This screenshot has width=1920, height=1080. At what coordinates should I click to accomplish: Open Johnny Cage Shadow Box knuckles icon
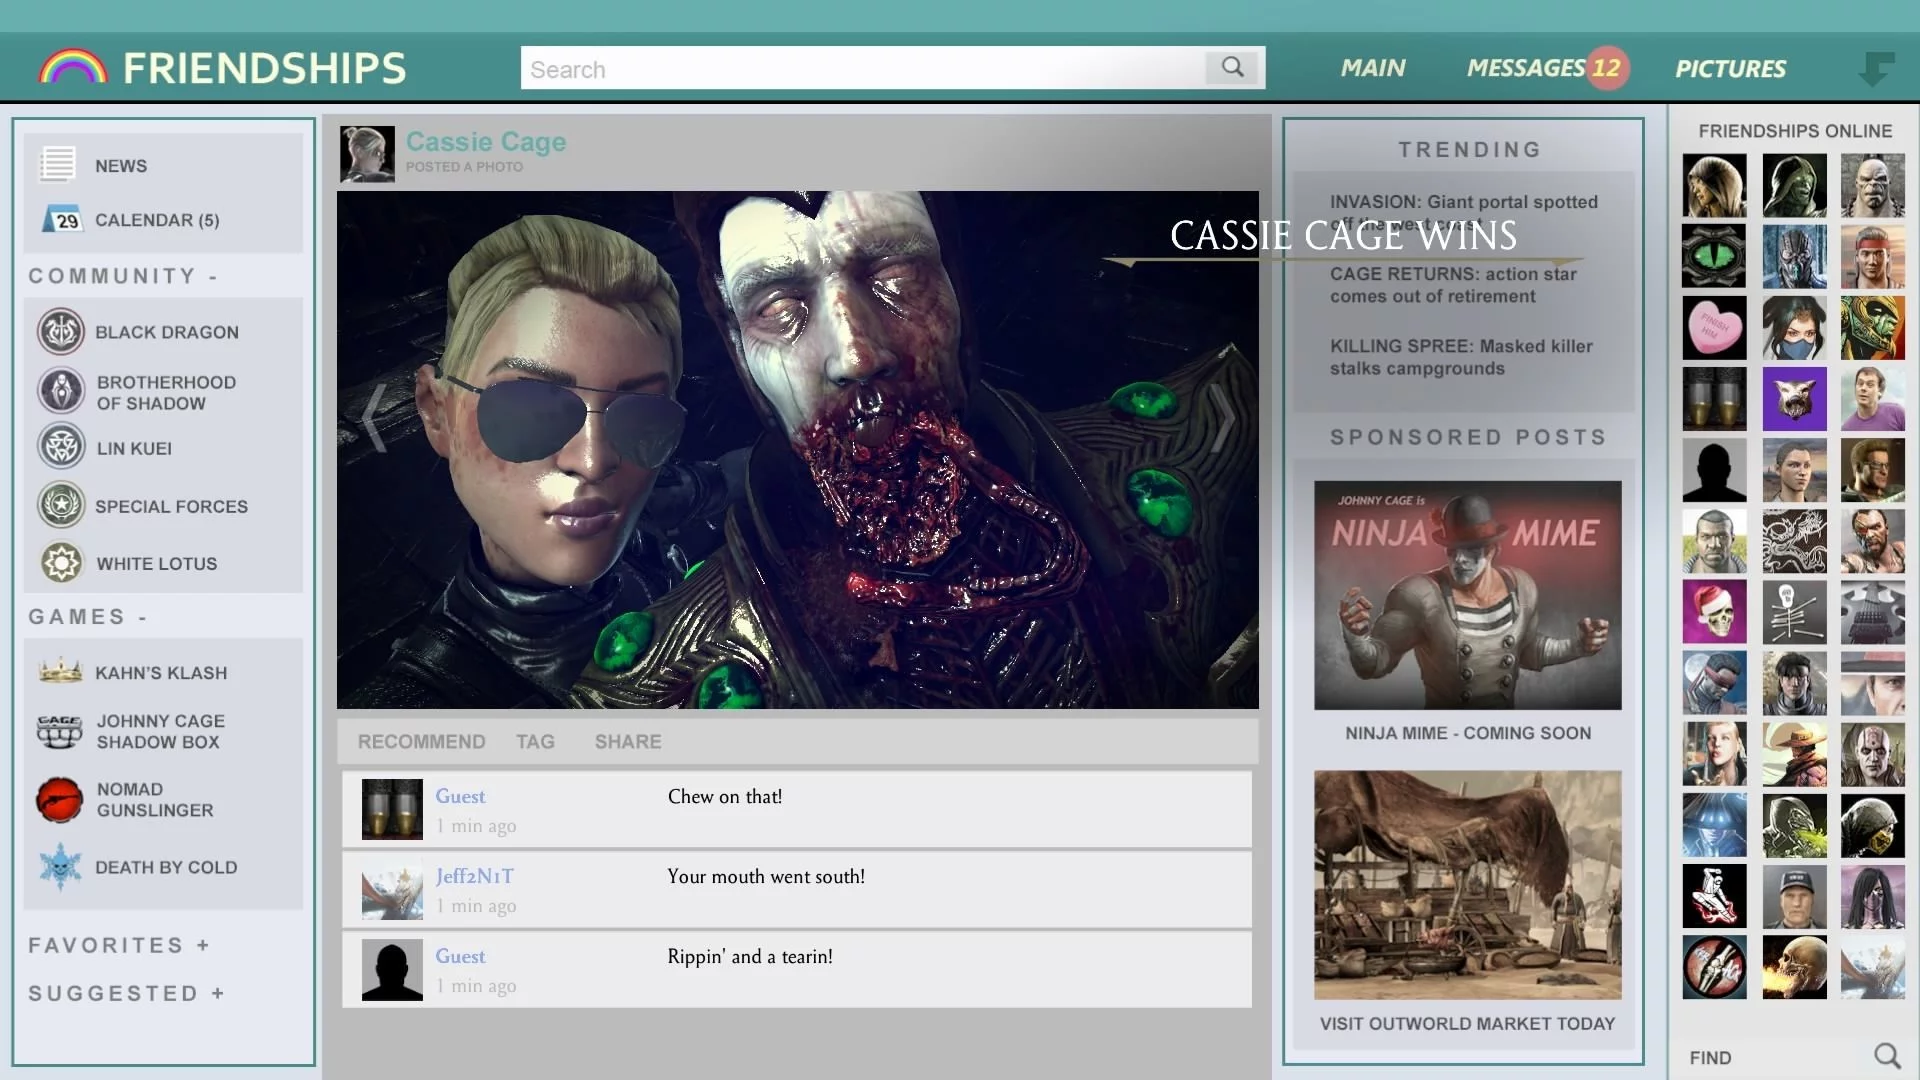point(60,731)
